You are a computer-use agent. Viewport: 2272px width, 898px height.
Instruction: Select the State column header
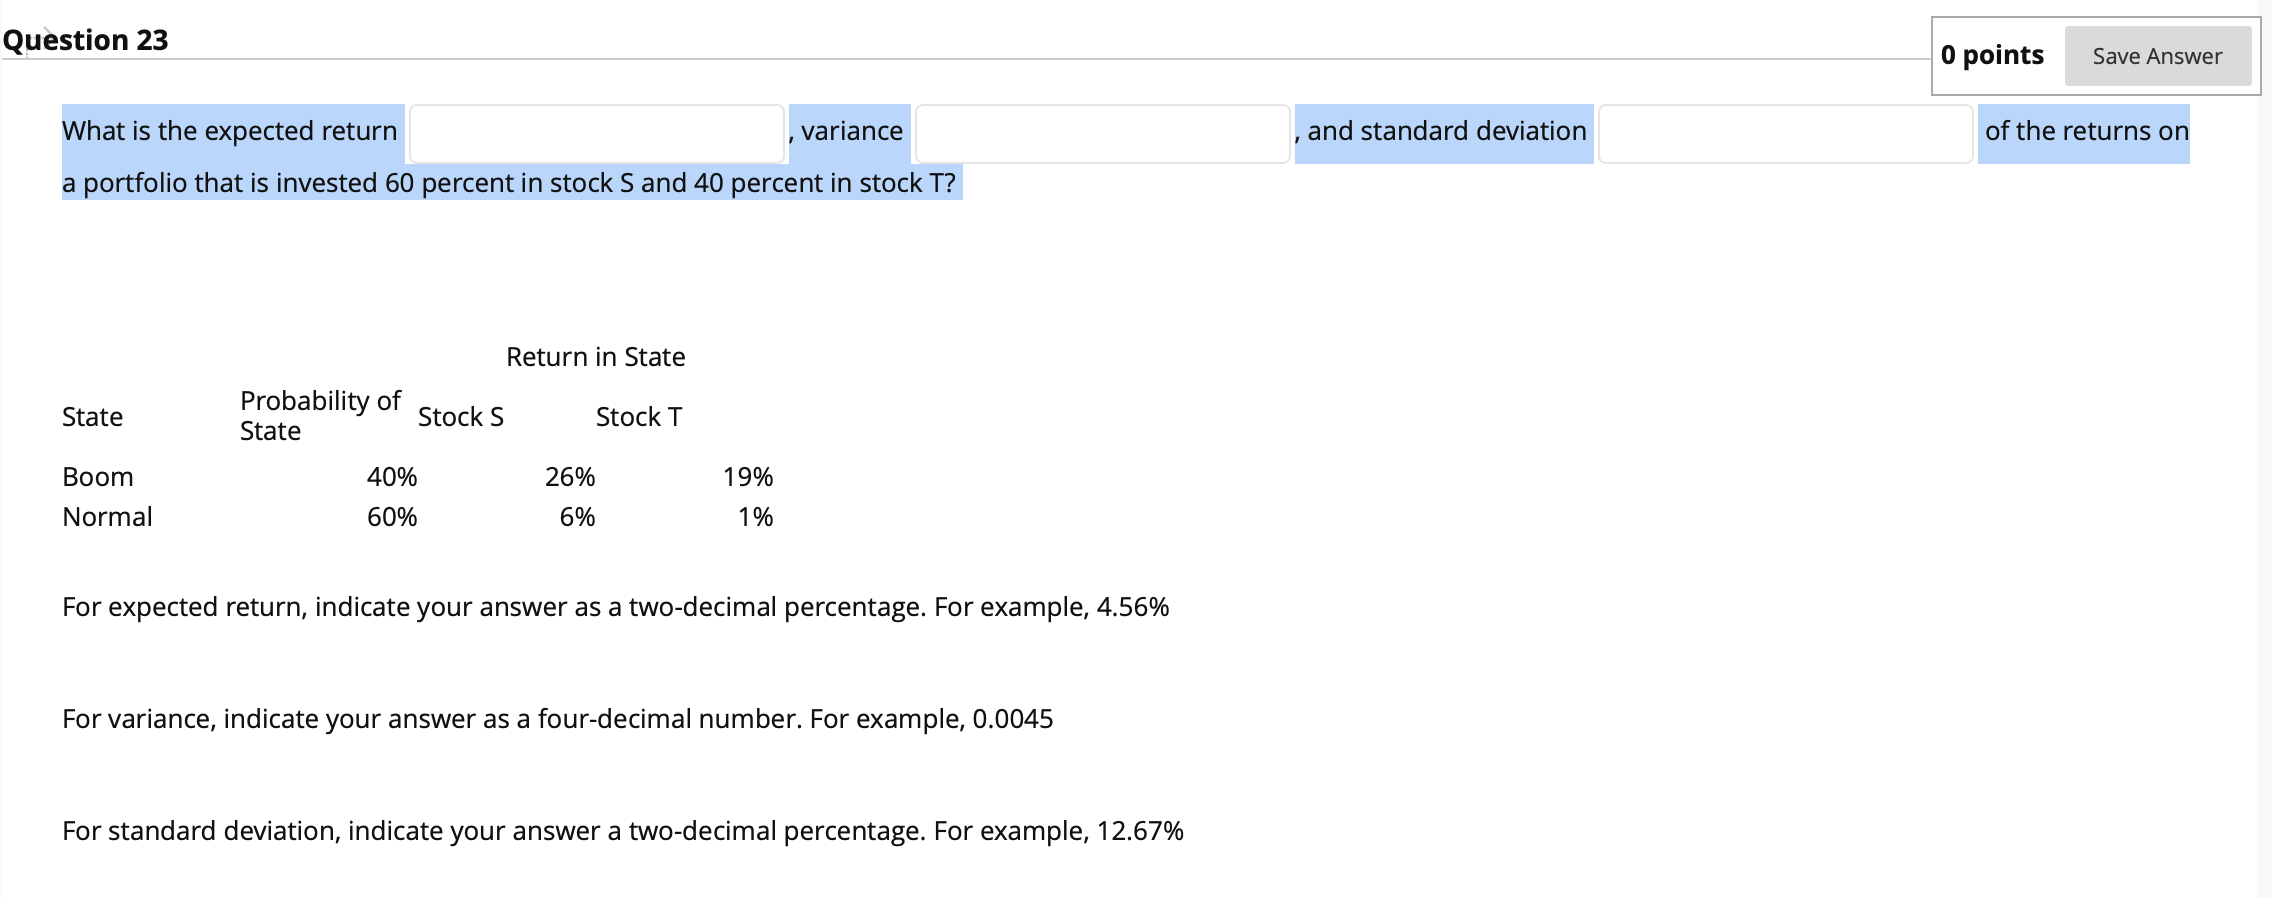(92, 416)
